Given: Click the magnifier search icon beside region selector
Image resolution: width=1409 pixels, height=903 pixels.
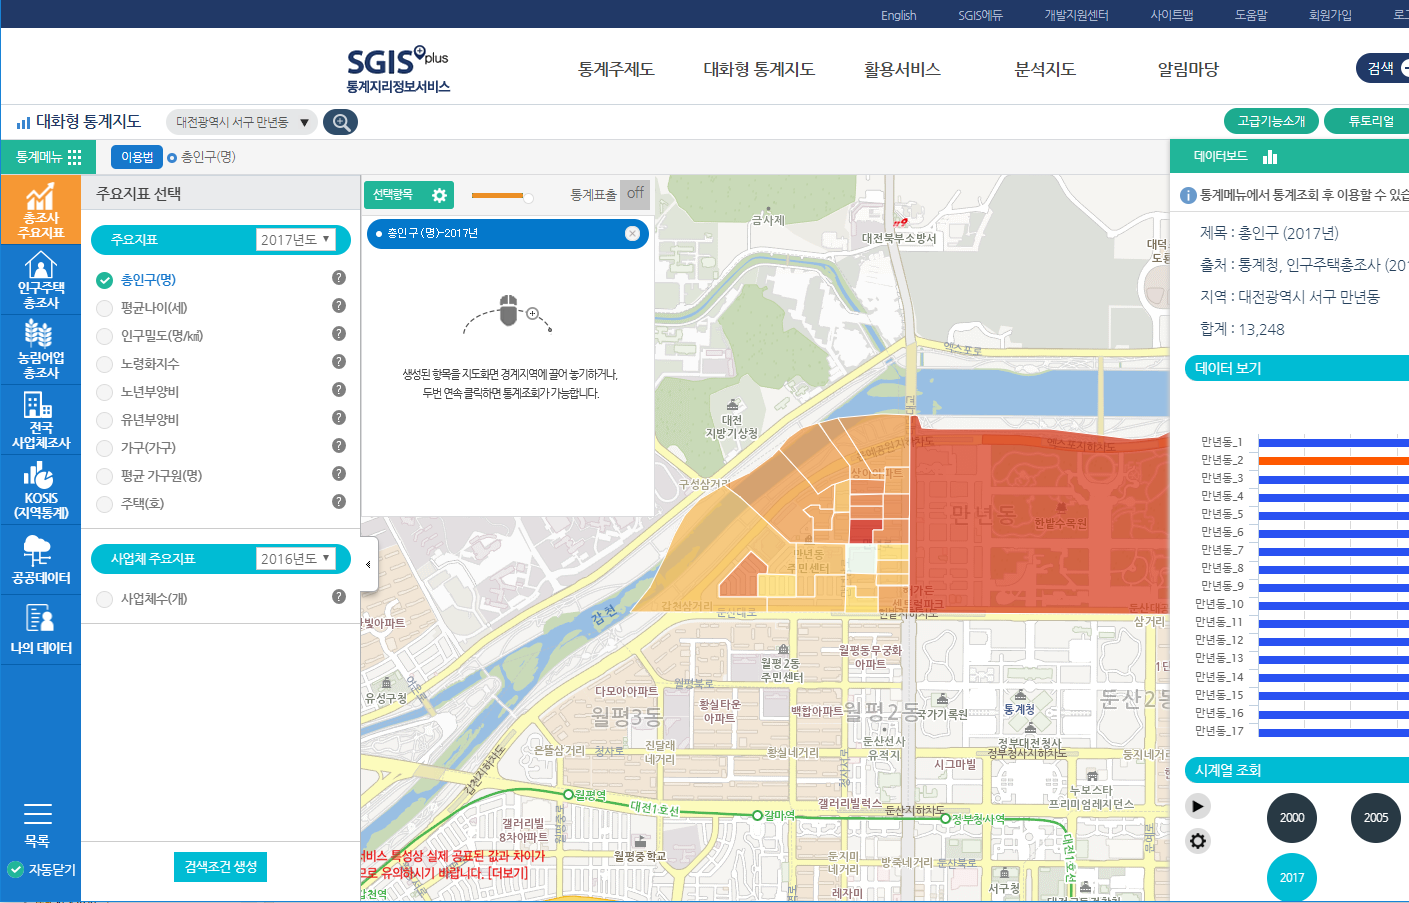Looking at the screenshot, I should point(341,122).
